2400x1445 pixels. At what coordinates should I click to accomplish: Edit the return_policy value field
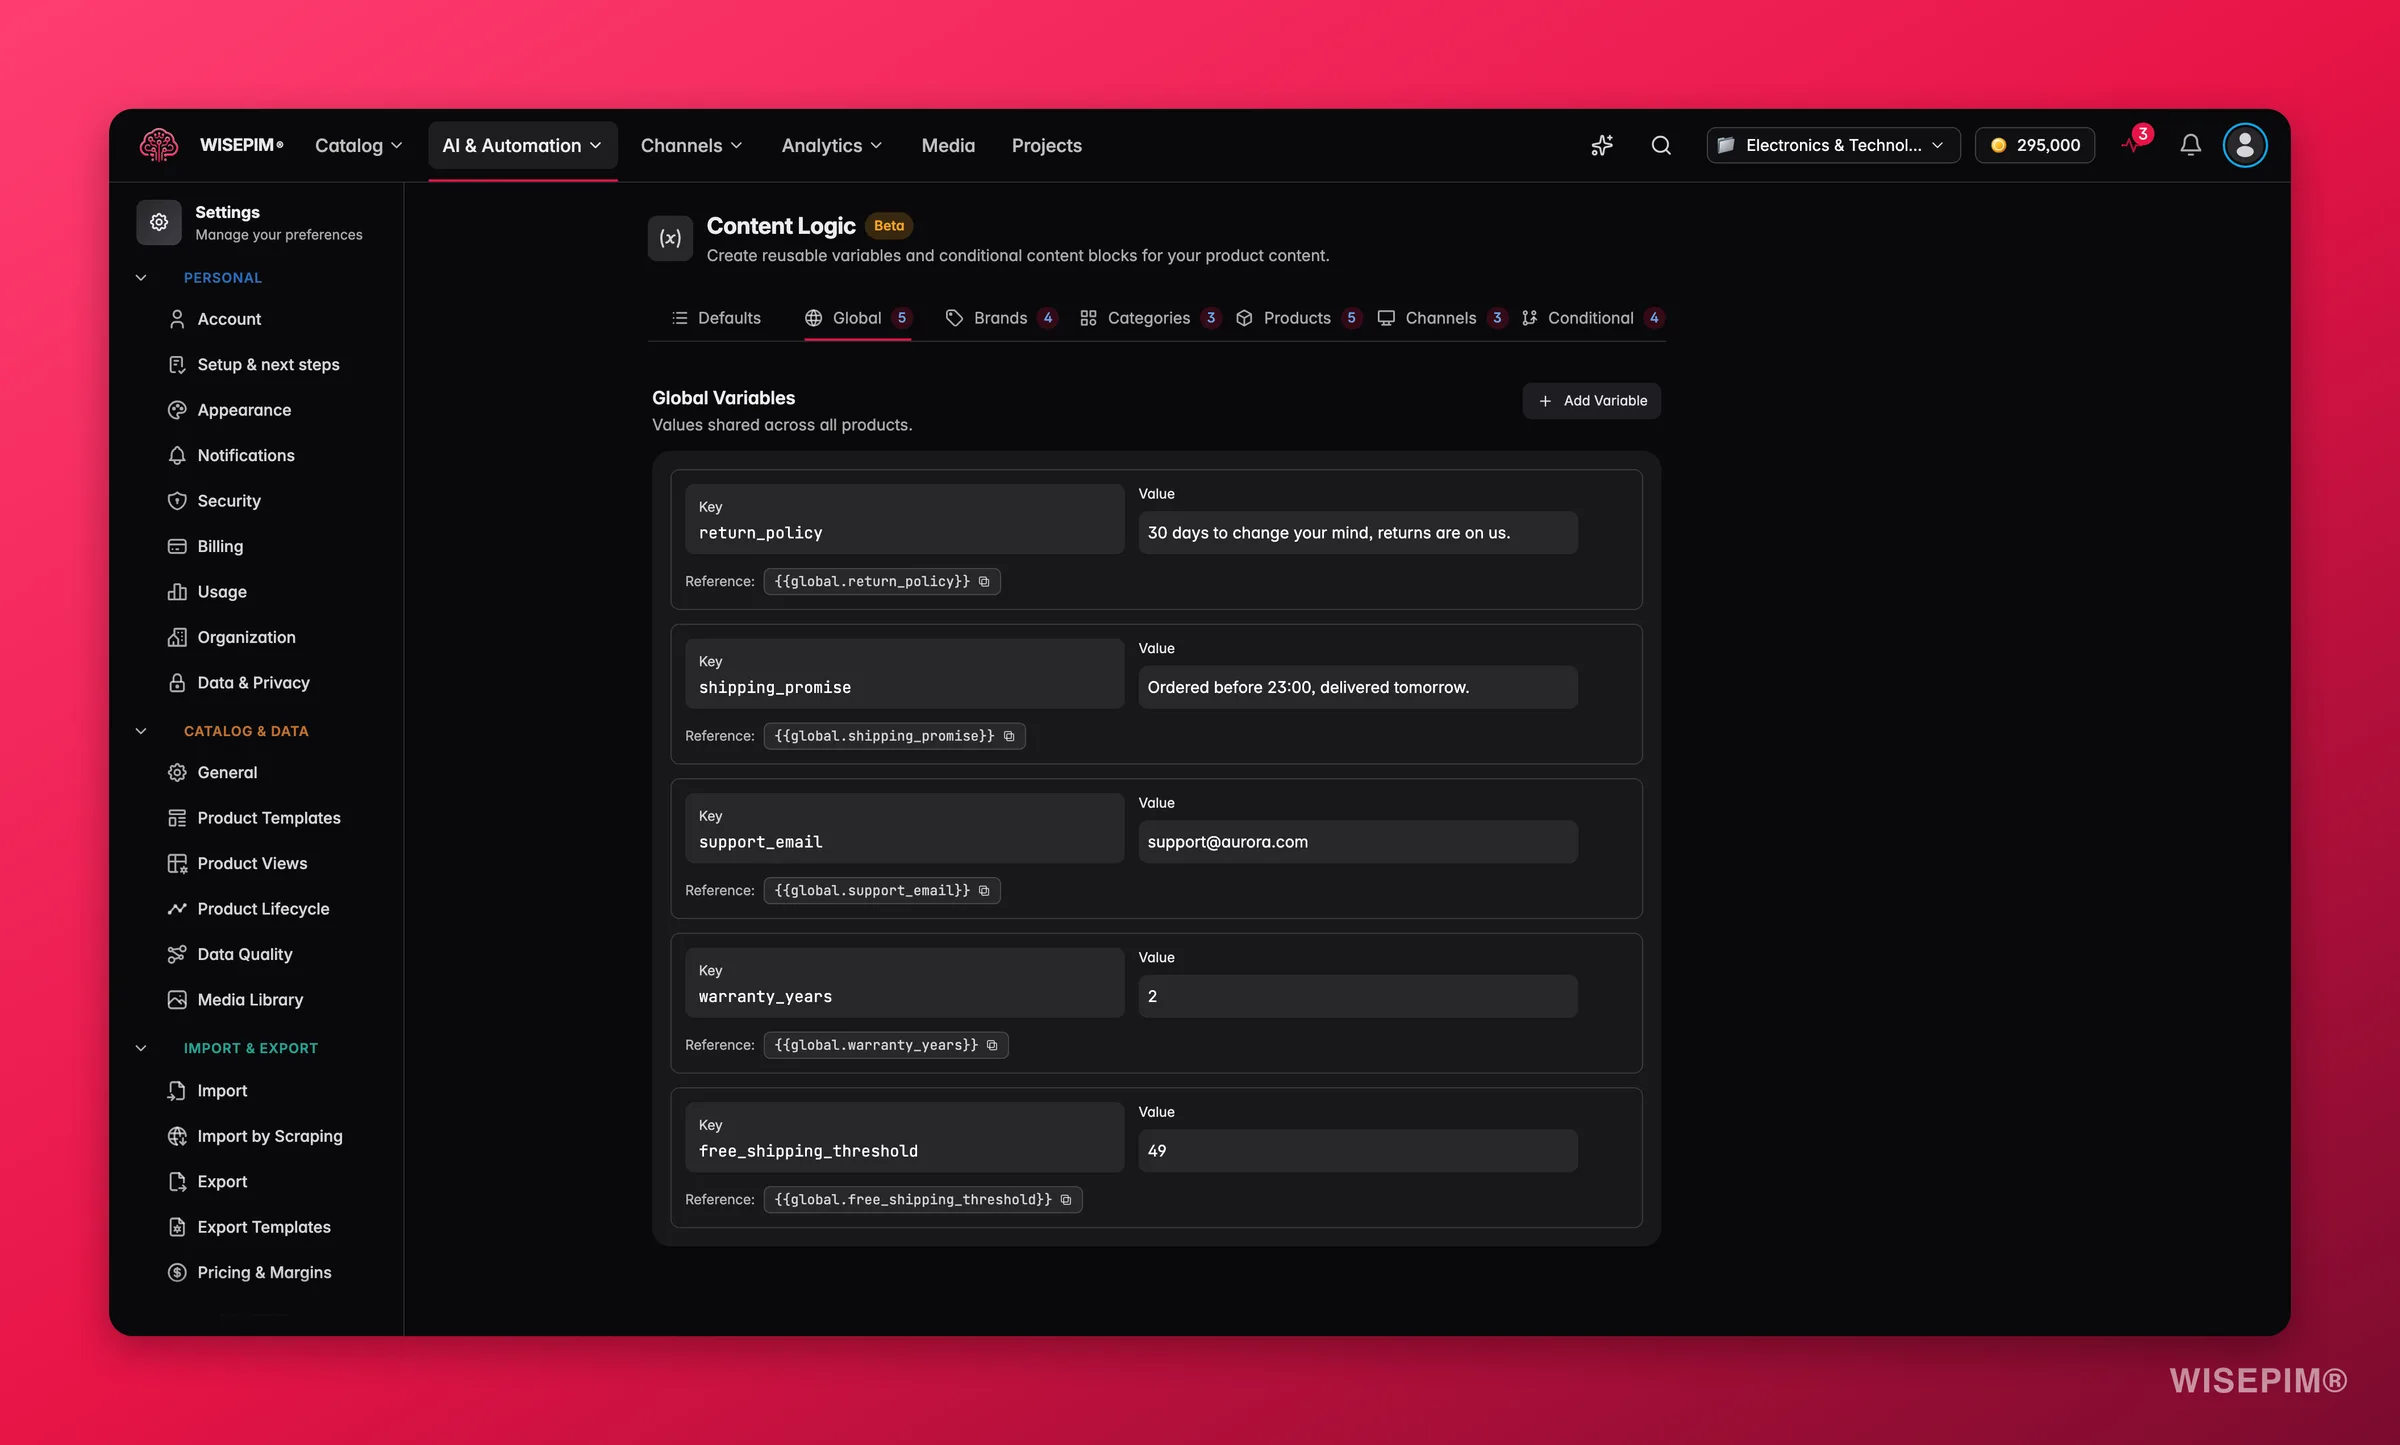pos(1357,533)
